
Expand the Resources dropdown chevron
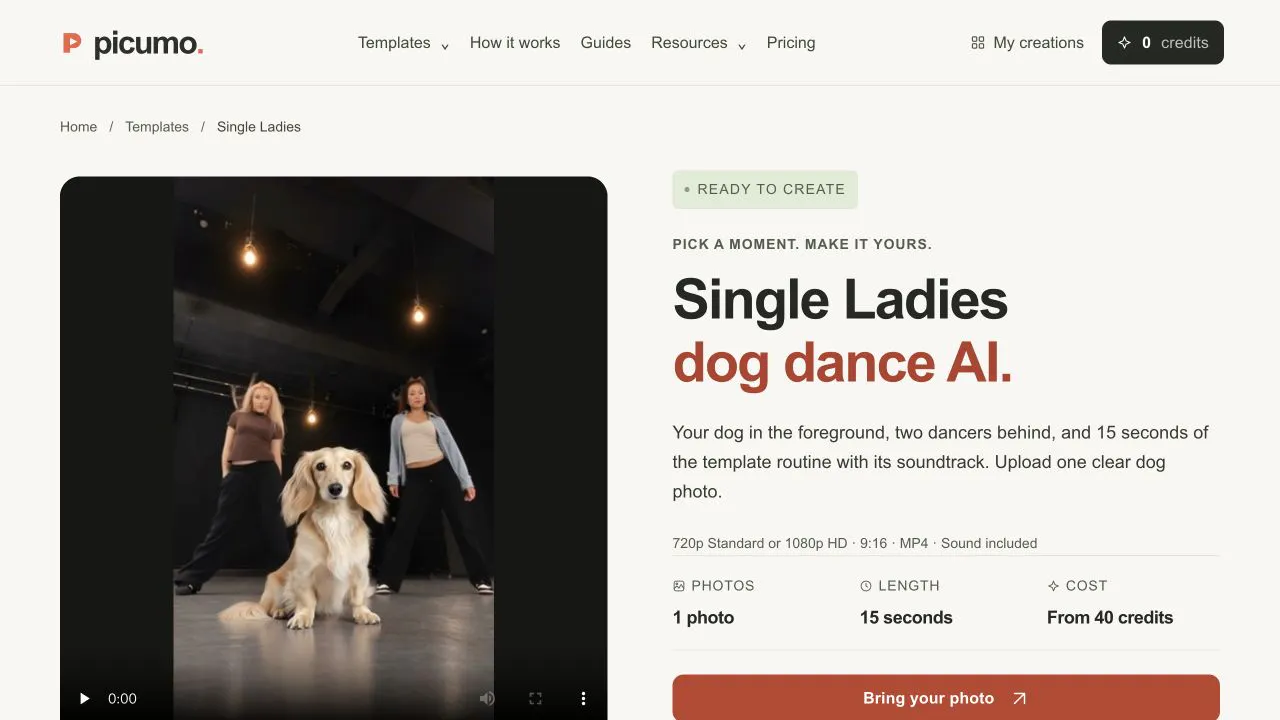tap(742, 46)
